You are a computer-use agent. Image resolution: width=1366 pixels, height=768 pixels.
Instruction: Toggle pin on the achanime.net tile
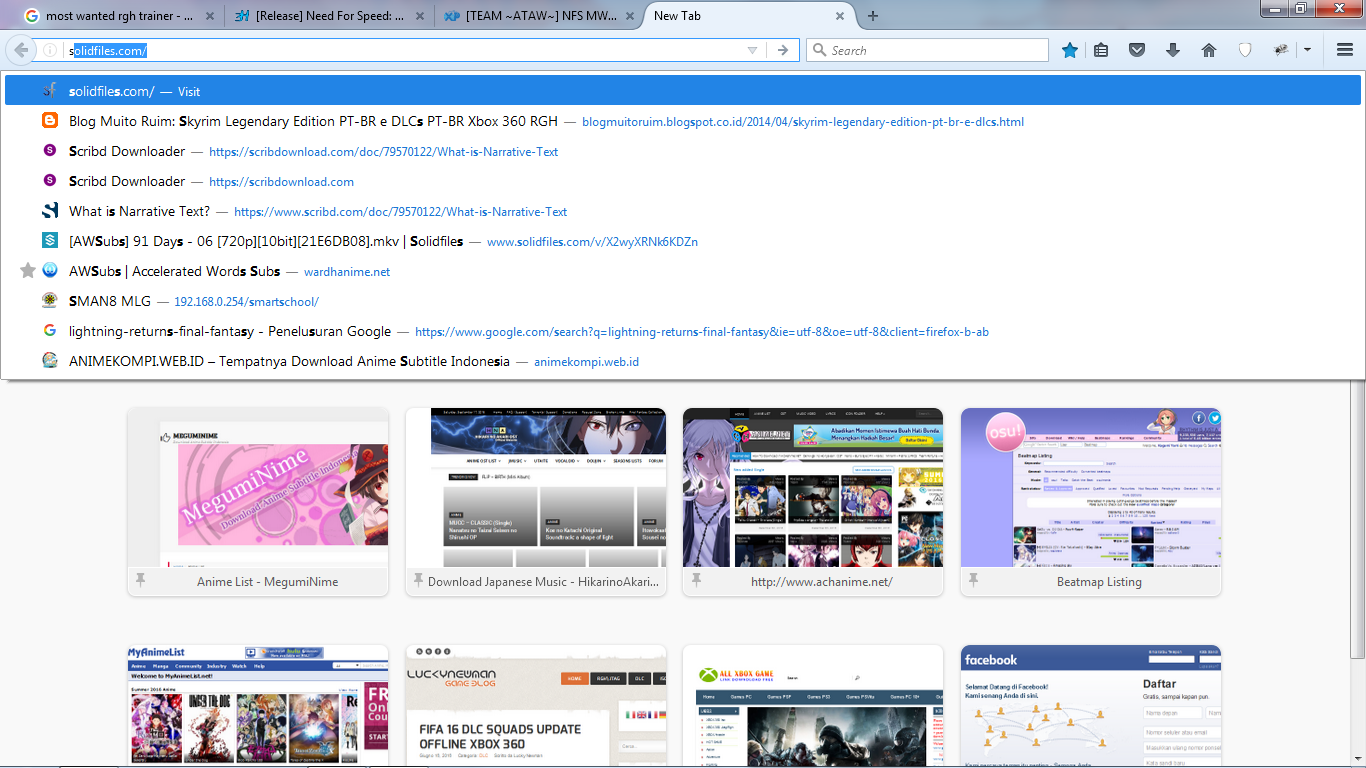tap(696, 580)
